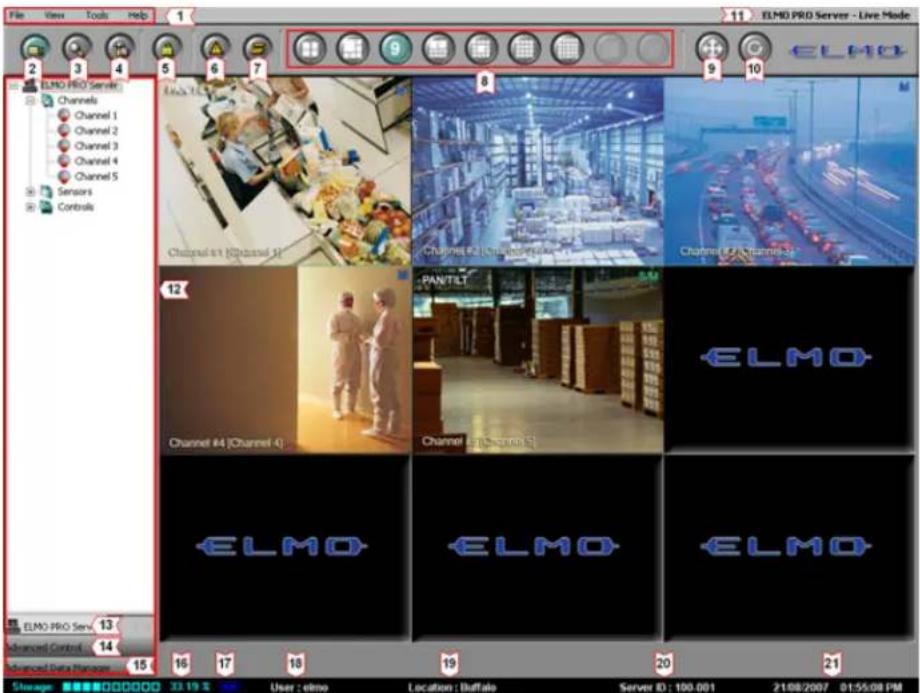
Task: Select layout button right of the green 9
Action: (x=438, y=48)
